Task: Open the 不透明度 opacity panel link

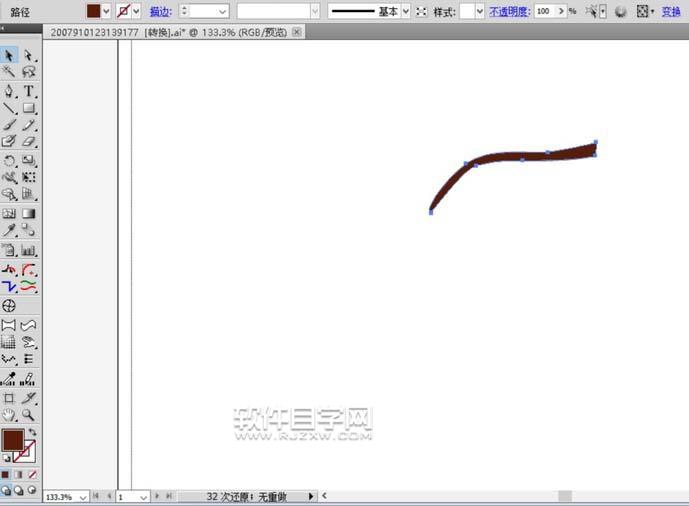Action: [510, 11]
